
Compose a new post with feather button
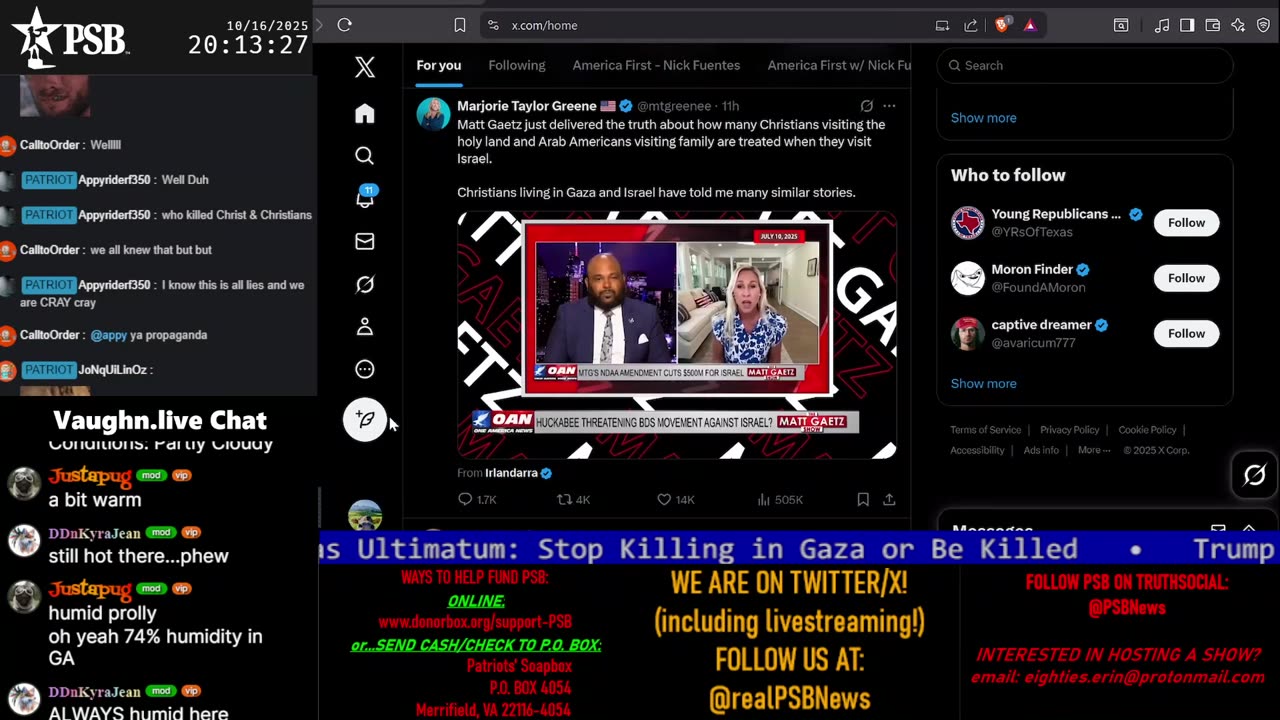pyautogui.click(x=365, y=419)
